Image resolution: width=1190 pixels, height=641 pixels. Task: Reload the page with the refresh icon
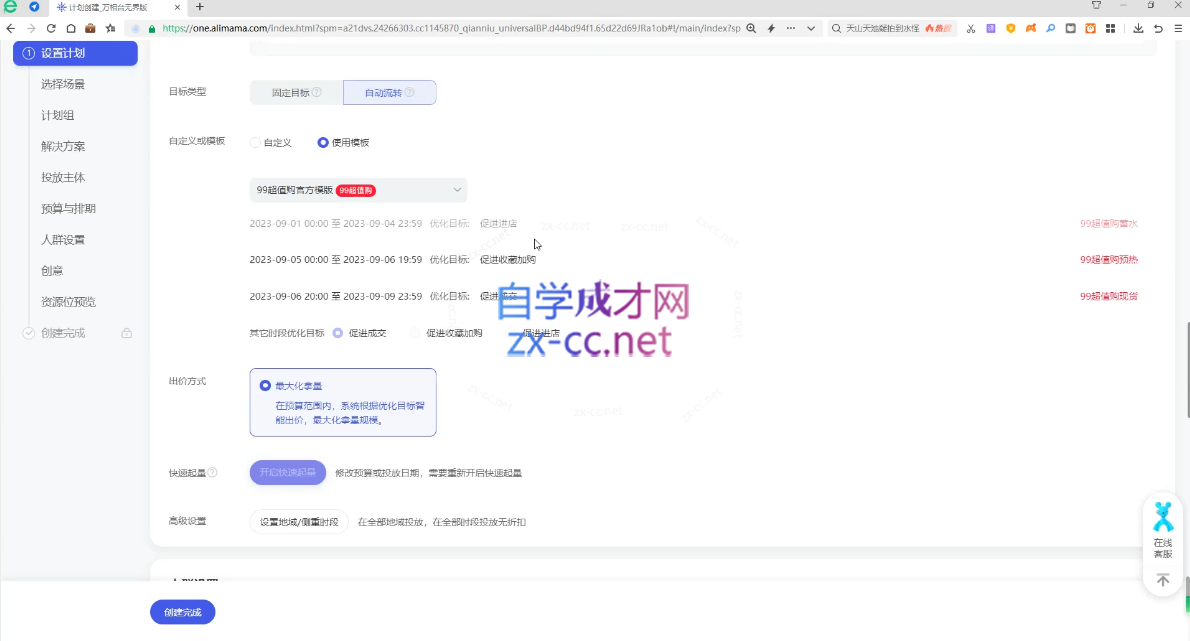[x=51, y=28]
